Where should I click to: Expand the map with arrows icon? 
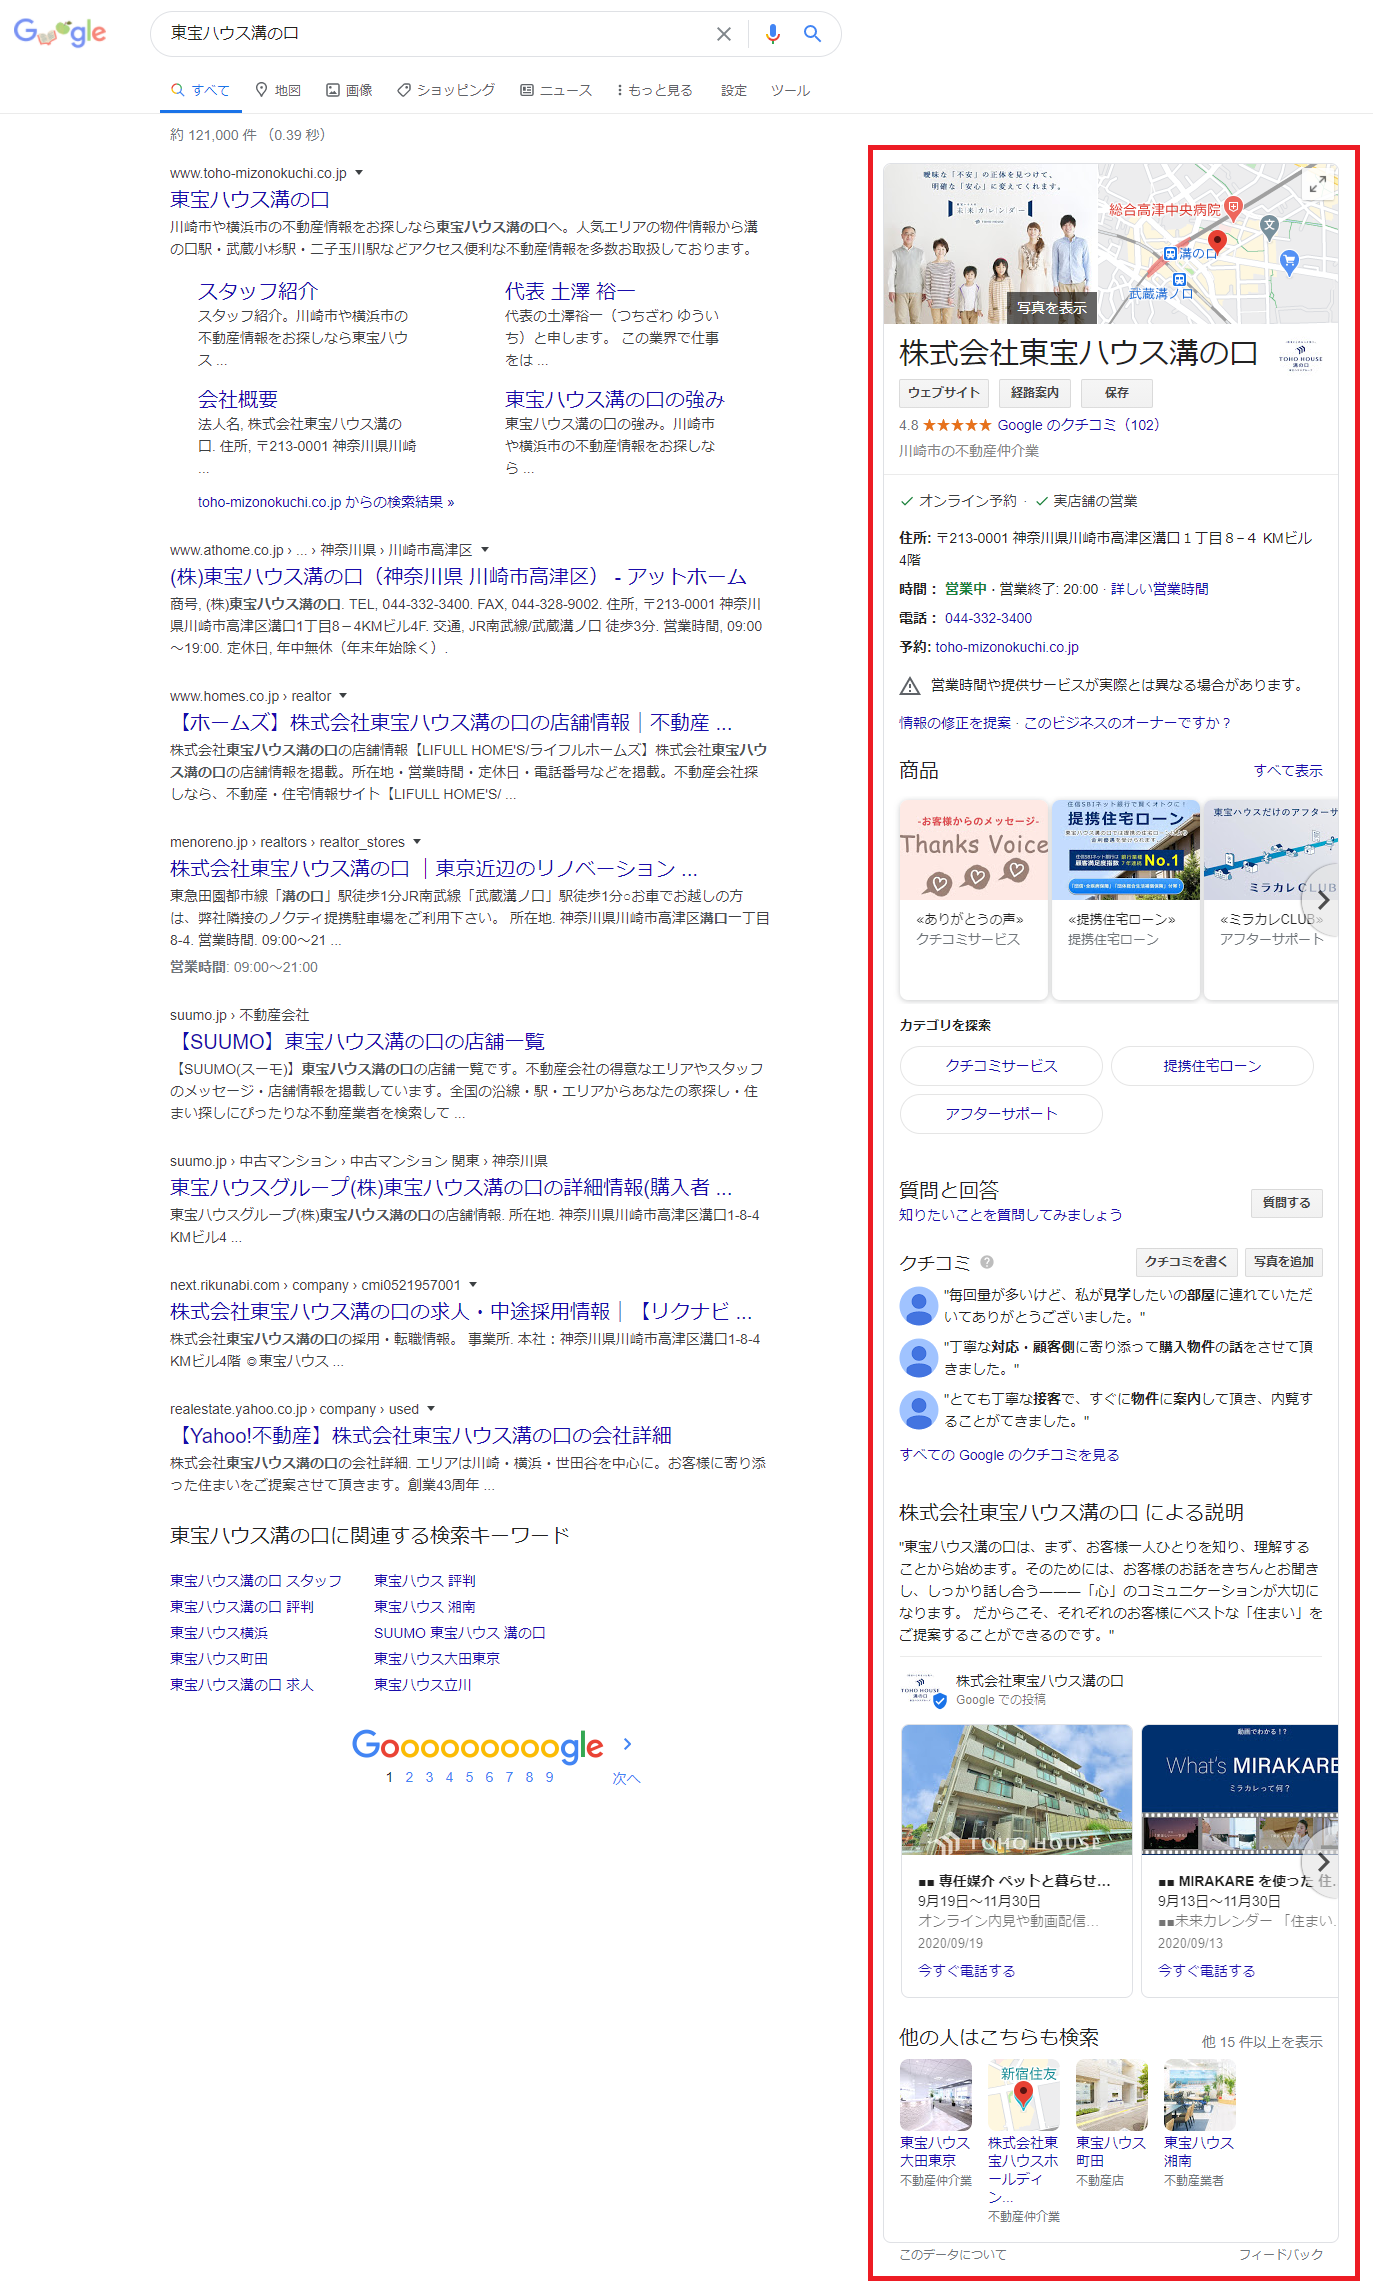[x=1318, y=183]
